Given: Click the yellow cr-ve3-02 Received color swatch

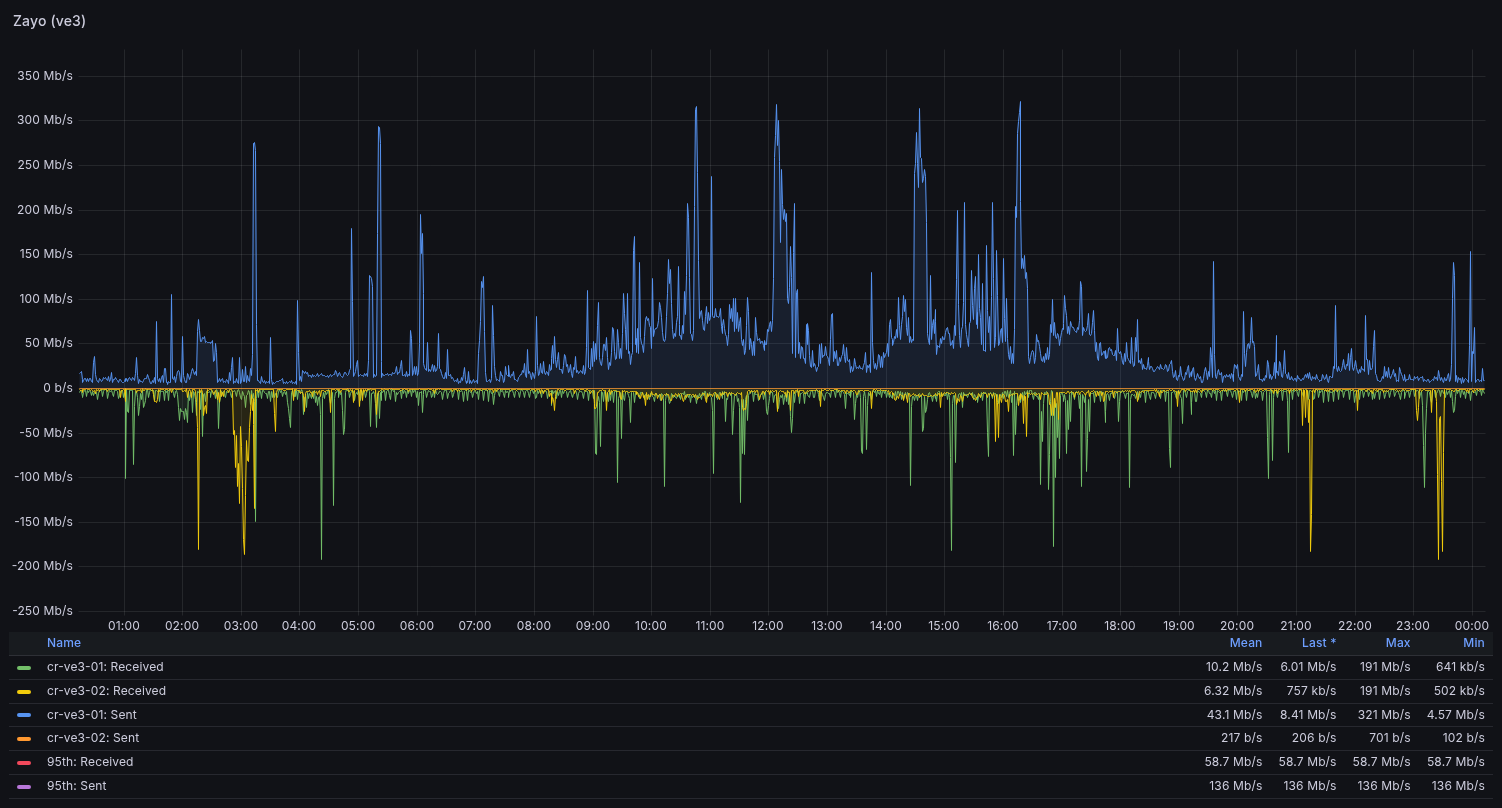Looking at the screenshot, I should tap(24, 691).
